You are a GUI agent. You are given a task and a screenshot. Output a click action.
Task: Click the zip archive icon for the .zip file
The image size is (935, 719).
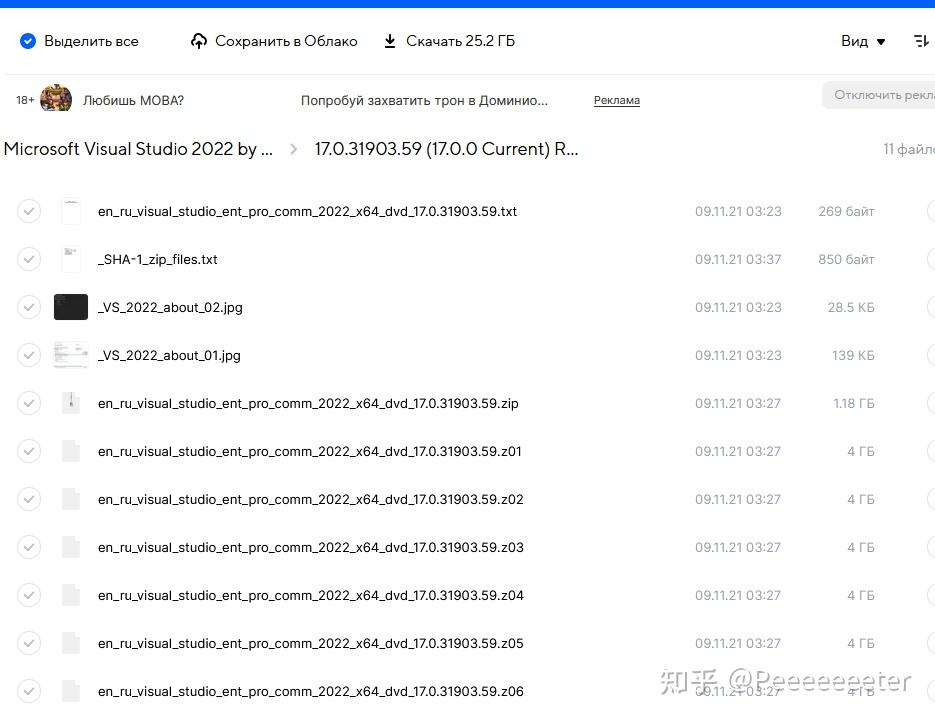point(71,403)
